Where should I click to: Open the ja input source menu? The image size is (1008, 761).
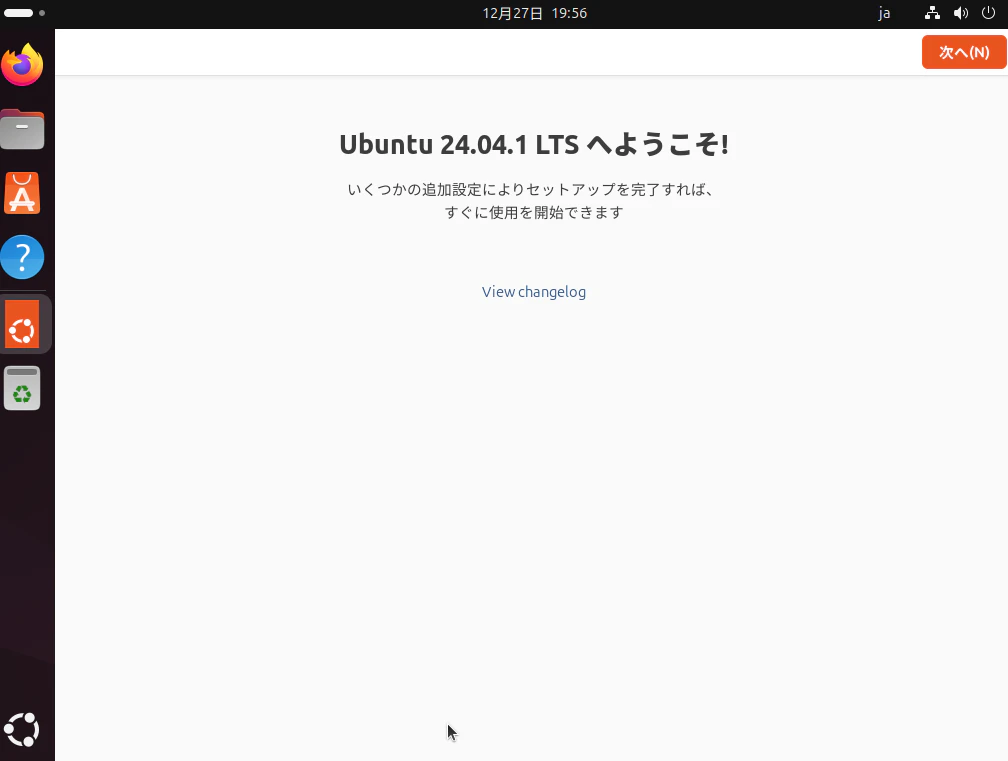(x=885, y=13)
